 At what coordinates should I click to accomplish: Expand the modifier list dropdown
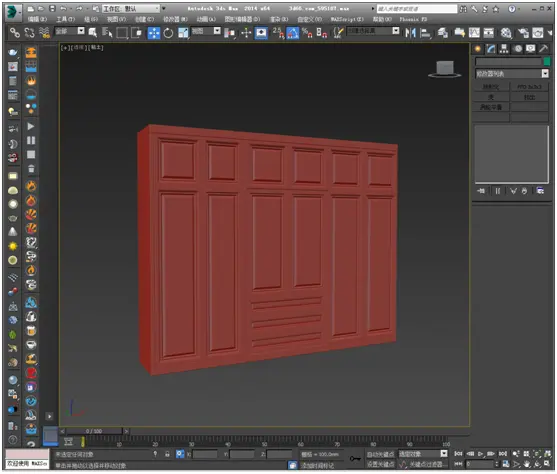(x=512, y=74)
